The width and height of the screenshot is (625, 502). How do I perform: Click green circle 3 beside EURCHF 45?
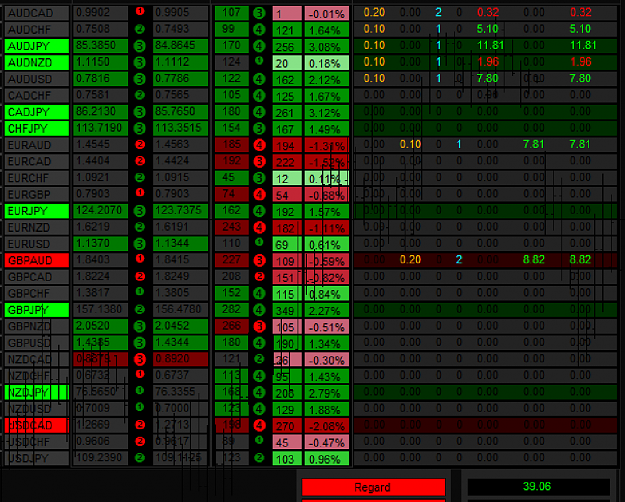[x=259, y=178]
